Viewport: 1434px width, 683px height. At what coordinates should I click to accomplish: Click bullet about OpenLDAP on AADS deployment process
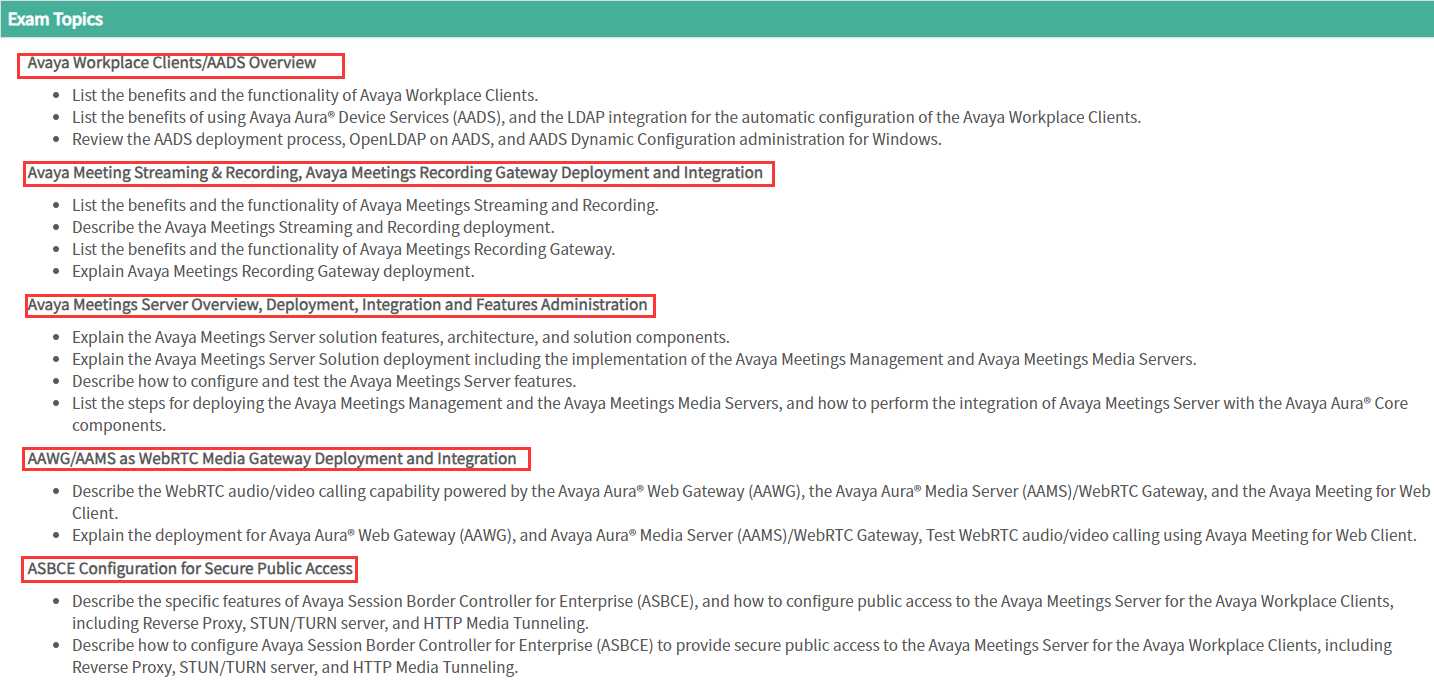[507, 139]
